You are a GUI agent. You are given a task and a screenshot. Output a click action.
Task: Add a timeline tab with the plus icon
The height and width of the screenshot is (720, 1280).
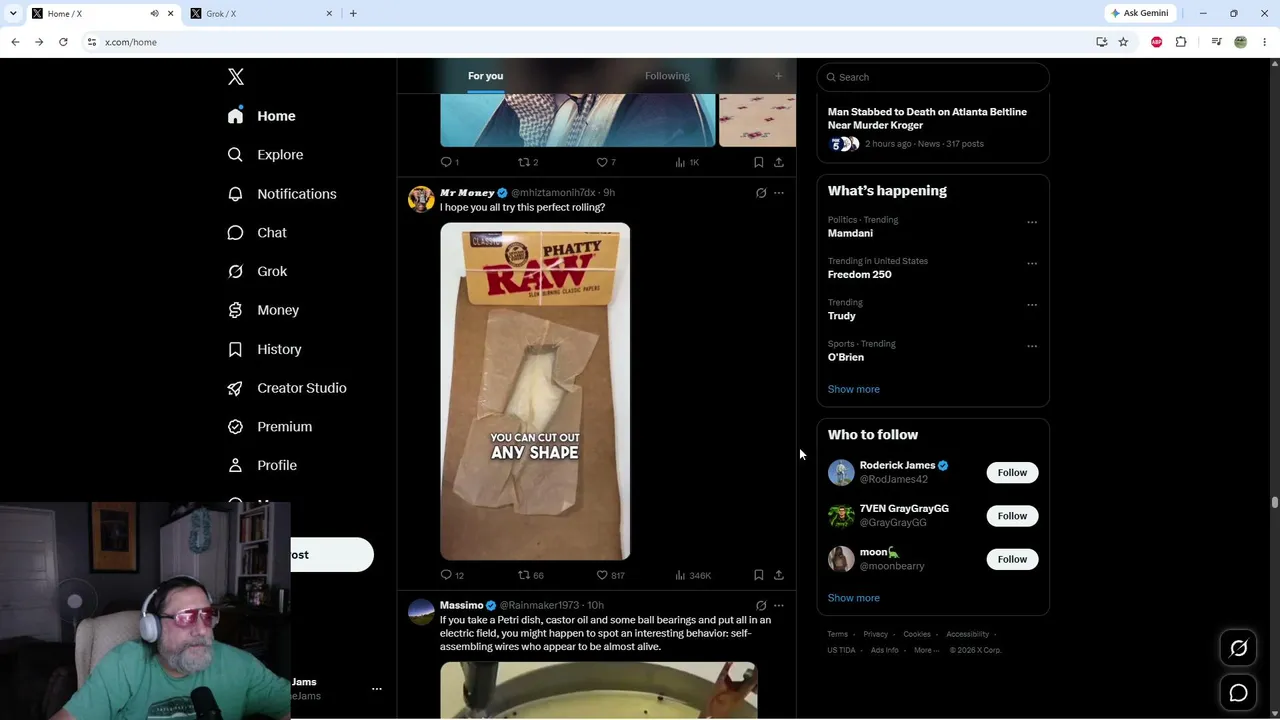779,76
